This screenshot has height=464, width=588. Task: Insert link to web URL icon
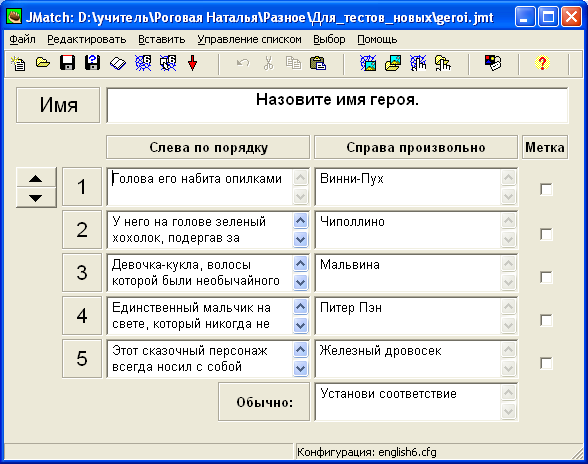coord(418,63)
